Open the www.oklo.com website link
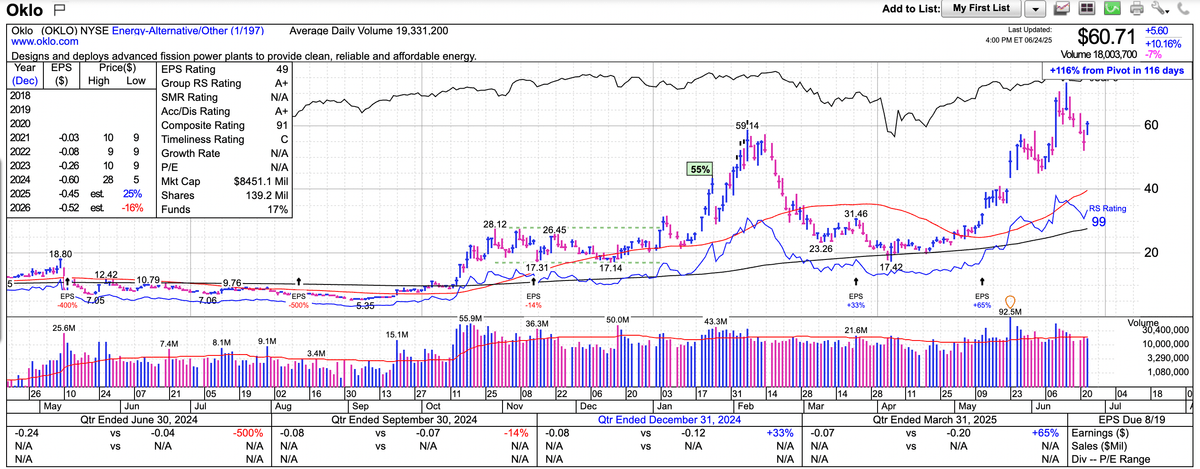The height and width of the screenshot is (469, 1200). click(x=45, y=43)
